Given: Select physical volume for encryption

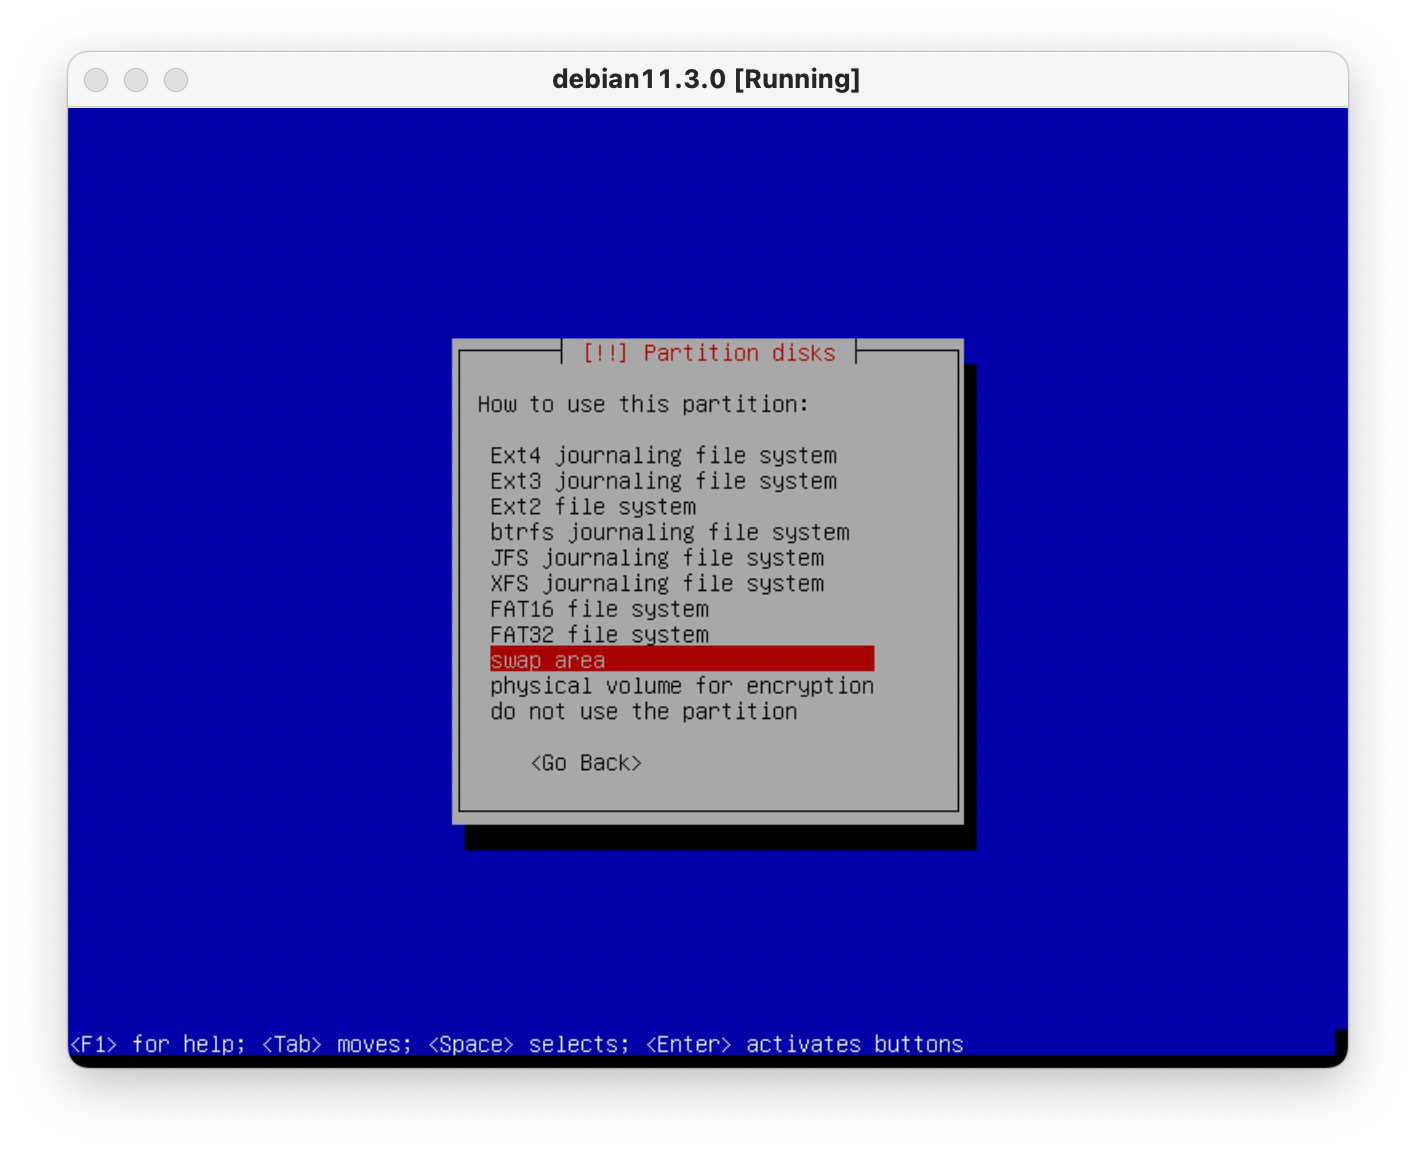Looking at the screenshot, I should tap(681, 686).
